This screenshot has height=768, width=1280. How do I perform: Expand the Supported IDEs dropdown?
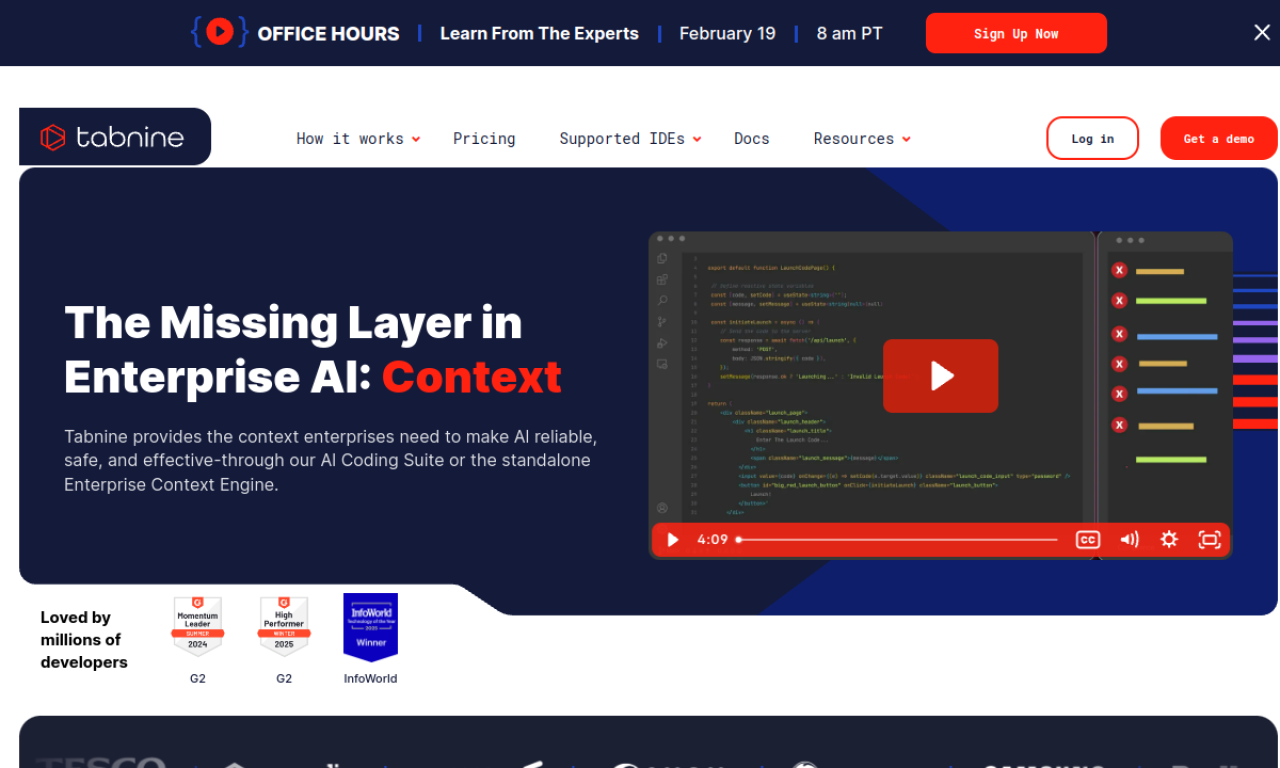coord(622,138)
